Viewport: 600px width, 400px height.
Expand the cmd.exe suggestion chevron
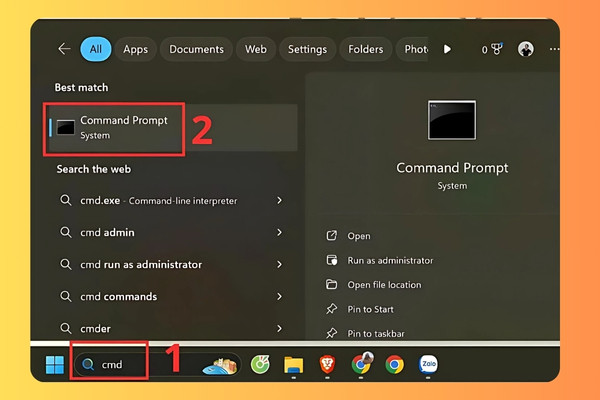(279, 200)
